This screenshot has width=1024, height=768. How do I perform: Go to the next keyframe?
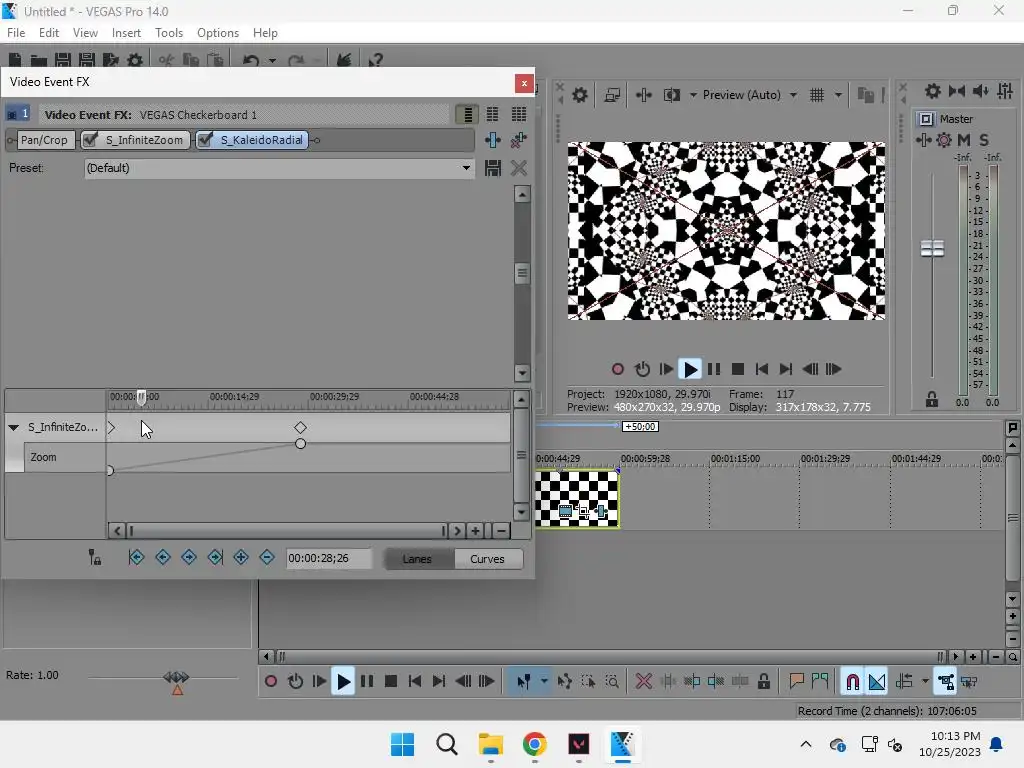[x=189, y=557]
